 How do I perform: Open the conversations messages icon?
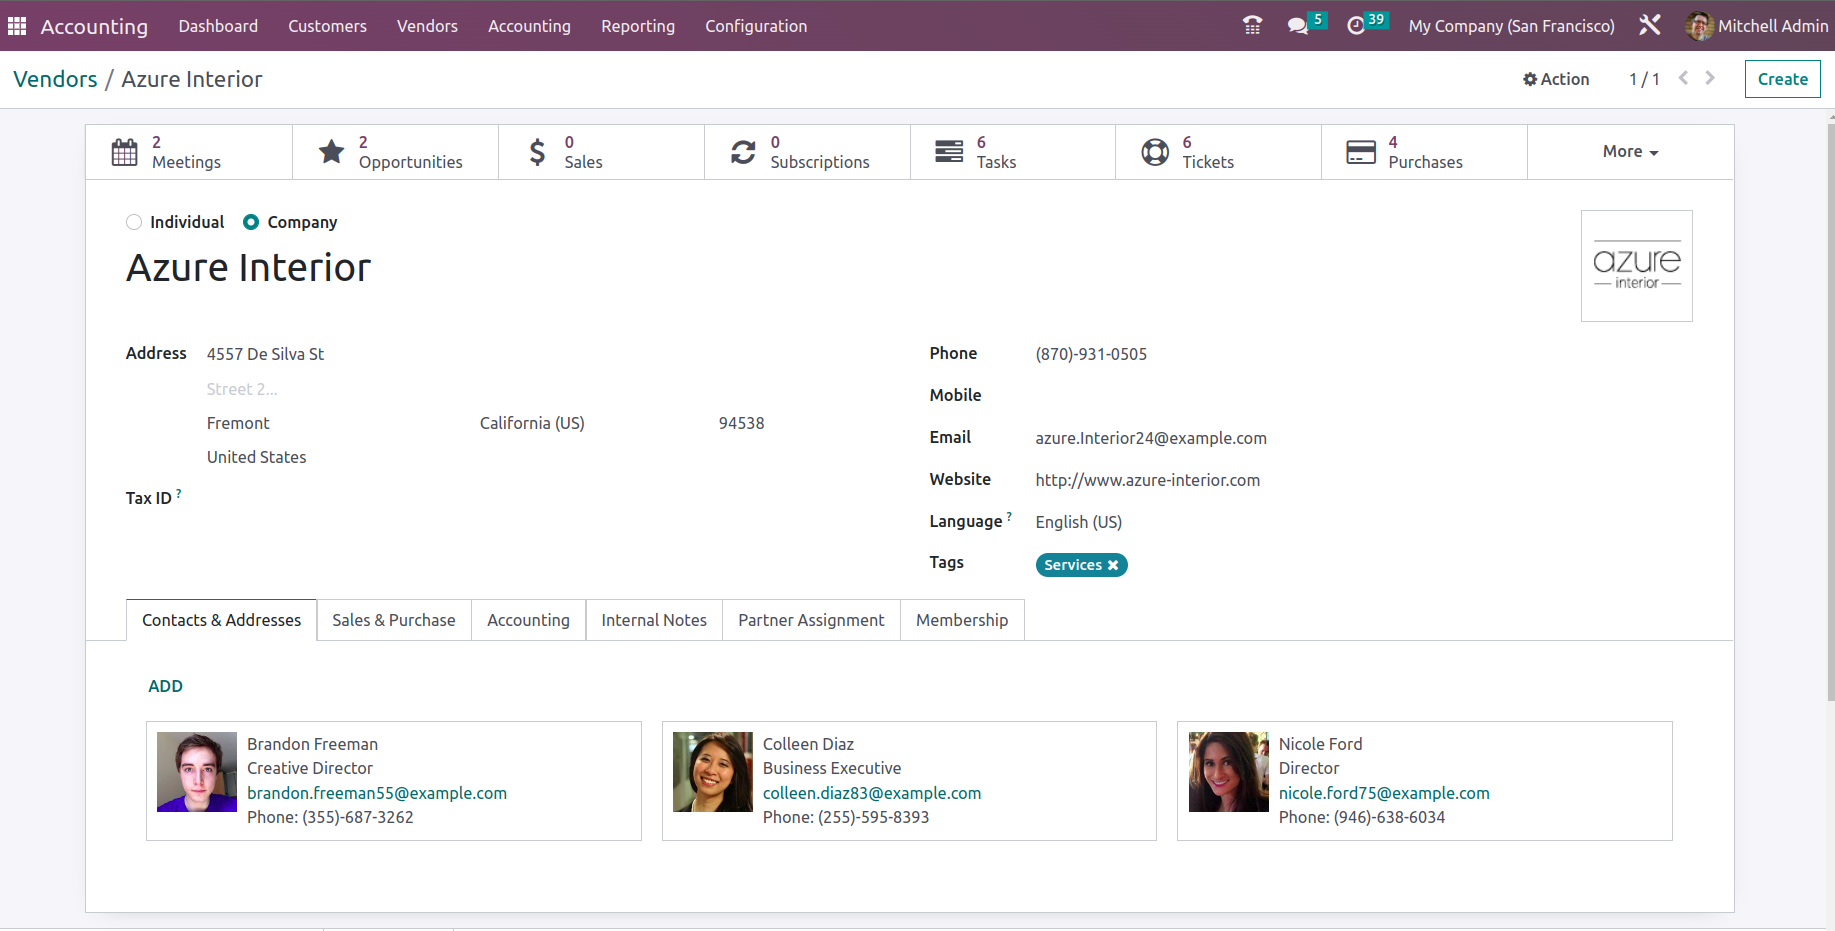click(x=1298, y=26)
